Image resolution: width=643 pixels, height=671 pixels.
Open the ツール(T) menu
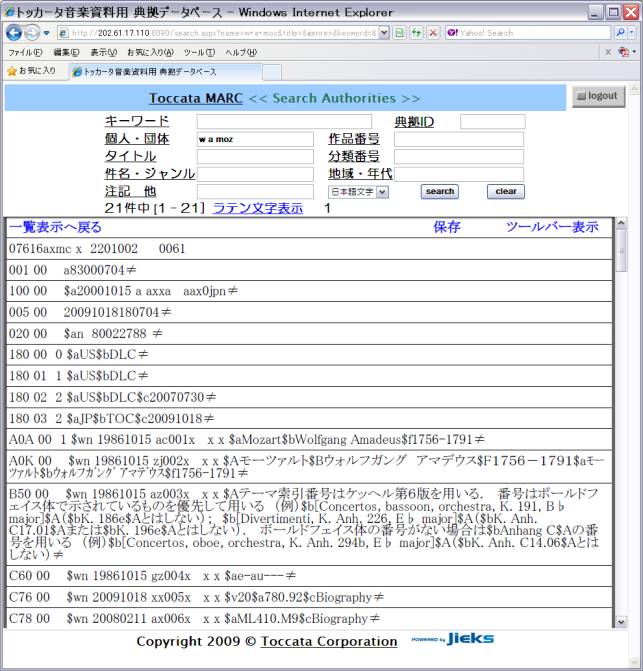pos(199,53)
